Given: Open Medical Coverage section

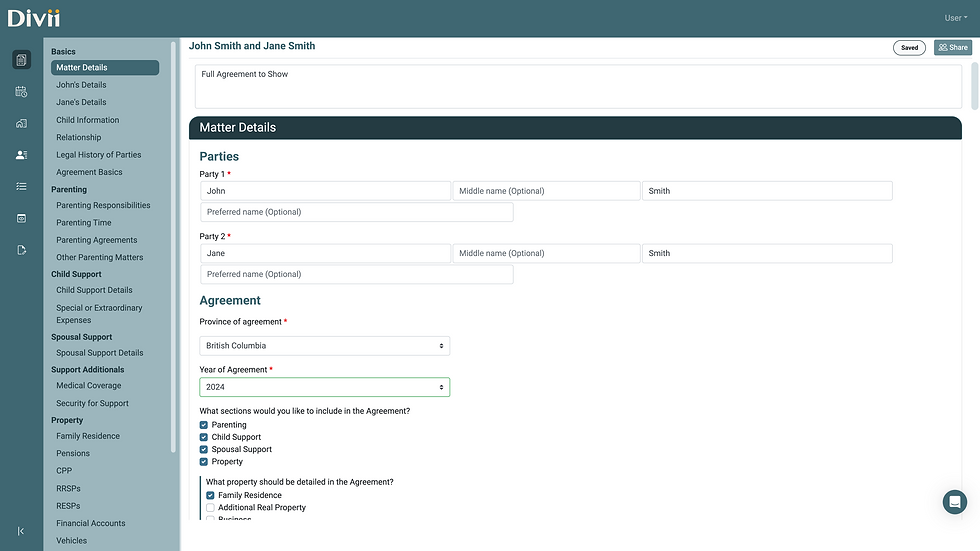Looking at the screenshot, I should pos(89,386).
